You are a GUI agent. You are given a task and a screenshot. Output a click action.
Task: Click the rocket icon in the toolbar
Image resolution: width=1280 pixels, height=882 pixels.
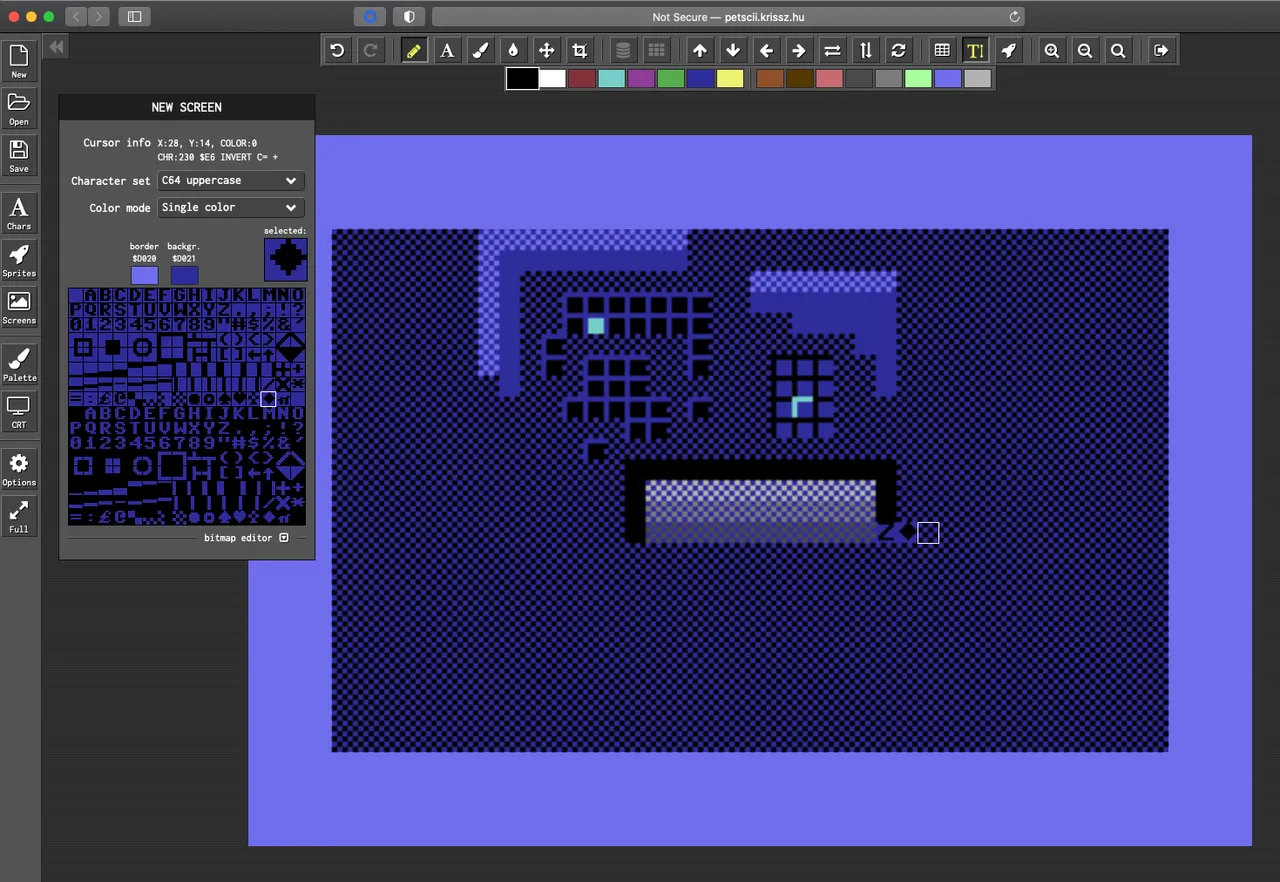tap(1008, 50)
